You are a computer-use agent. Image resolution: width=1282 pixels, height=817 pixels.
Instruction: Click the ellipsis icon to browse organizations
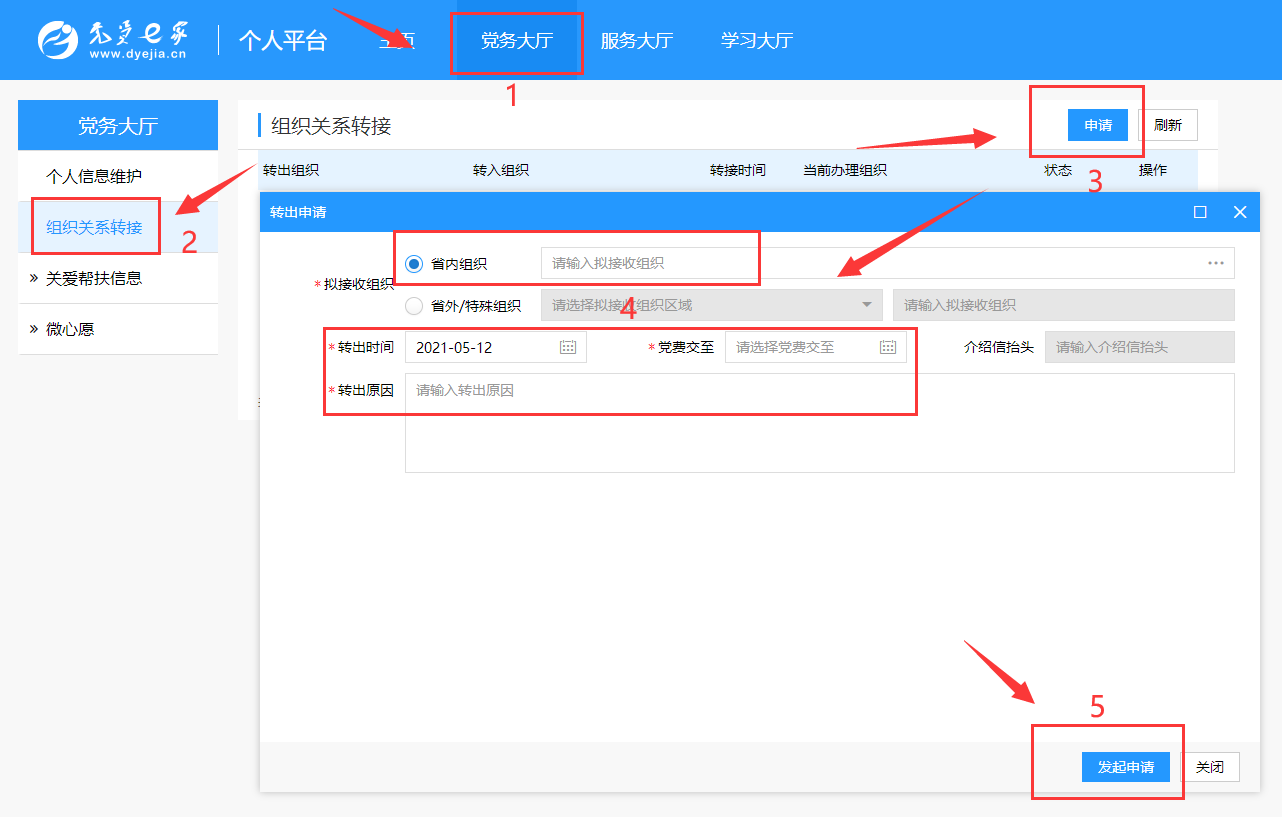click(1215, 263)
